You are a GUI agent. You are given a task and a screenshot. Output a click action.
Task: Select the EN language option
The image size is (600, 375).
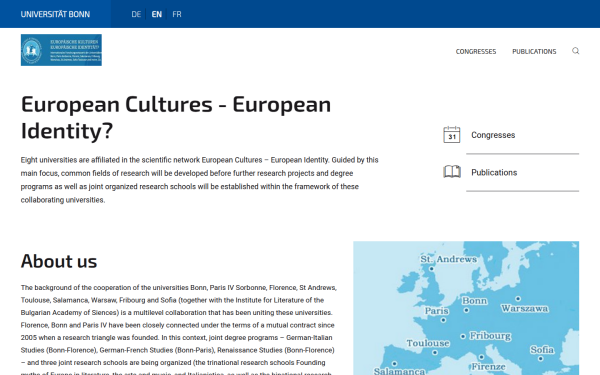point(157,14)
